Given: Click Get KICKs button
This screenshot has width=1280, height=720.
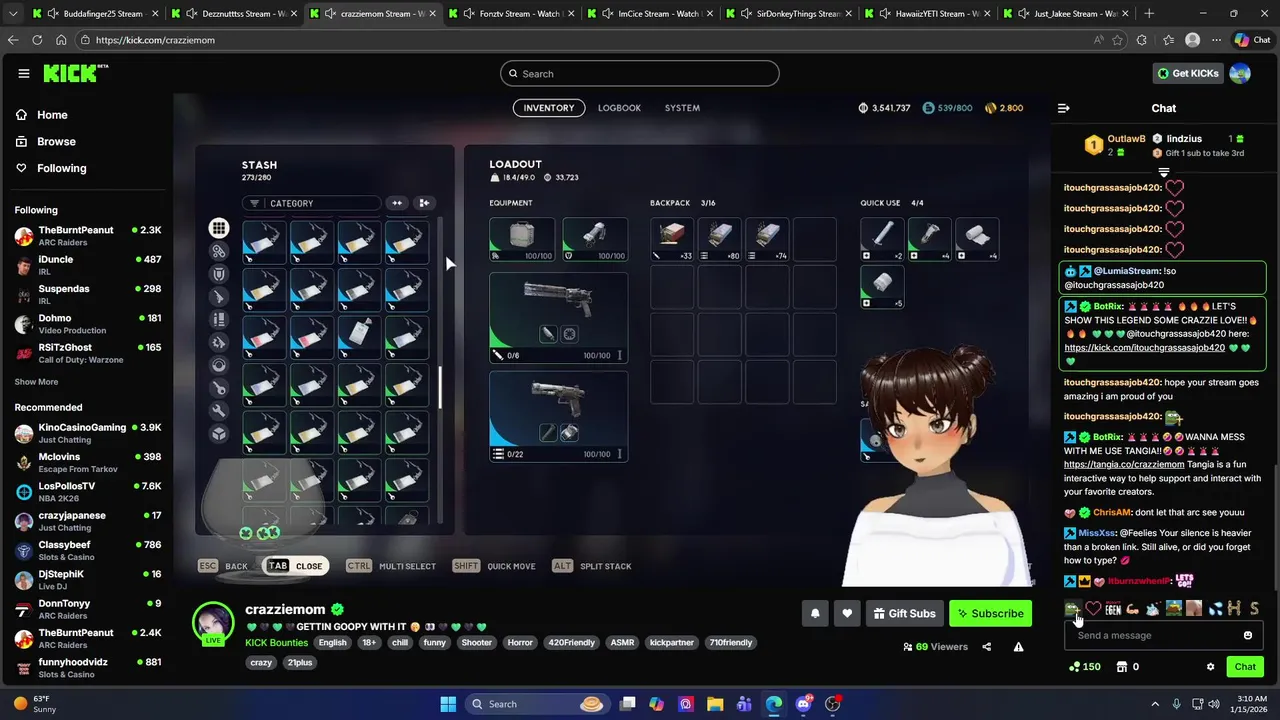Looking at the screenshot, I should [1188, 73].
